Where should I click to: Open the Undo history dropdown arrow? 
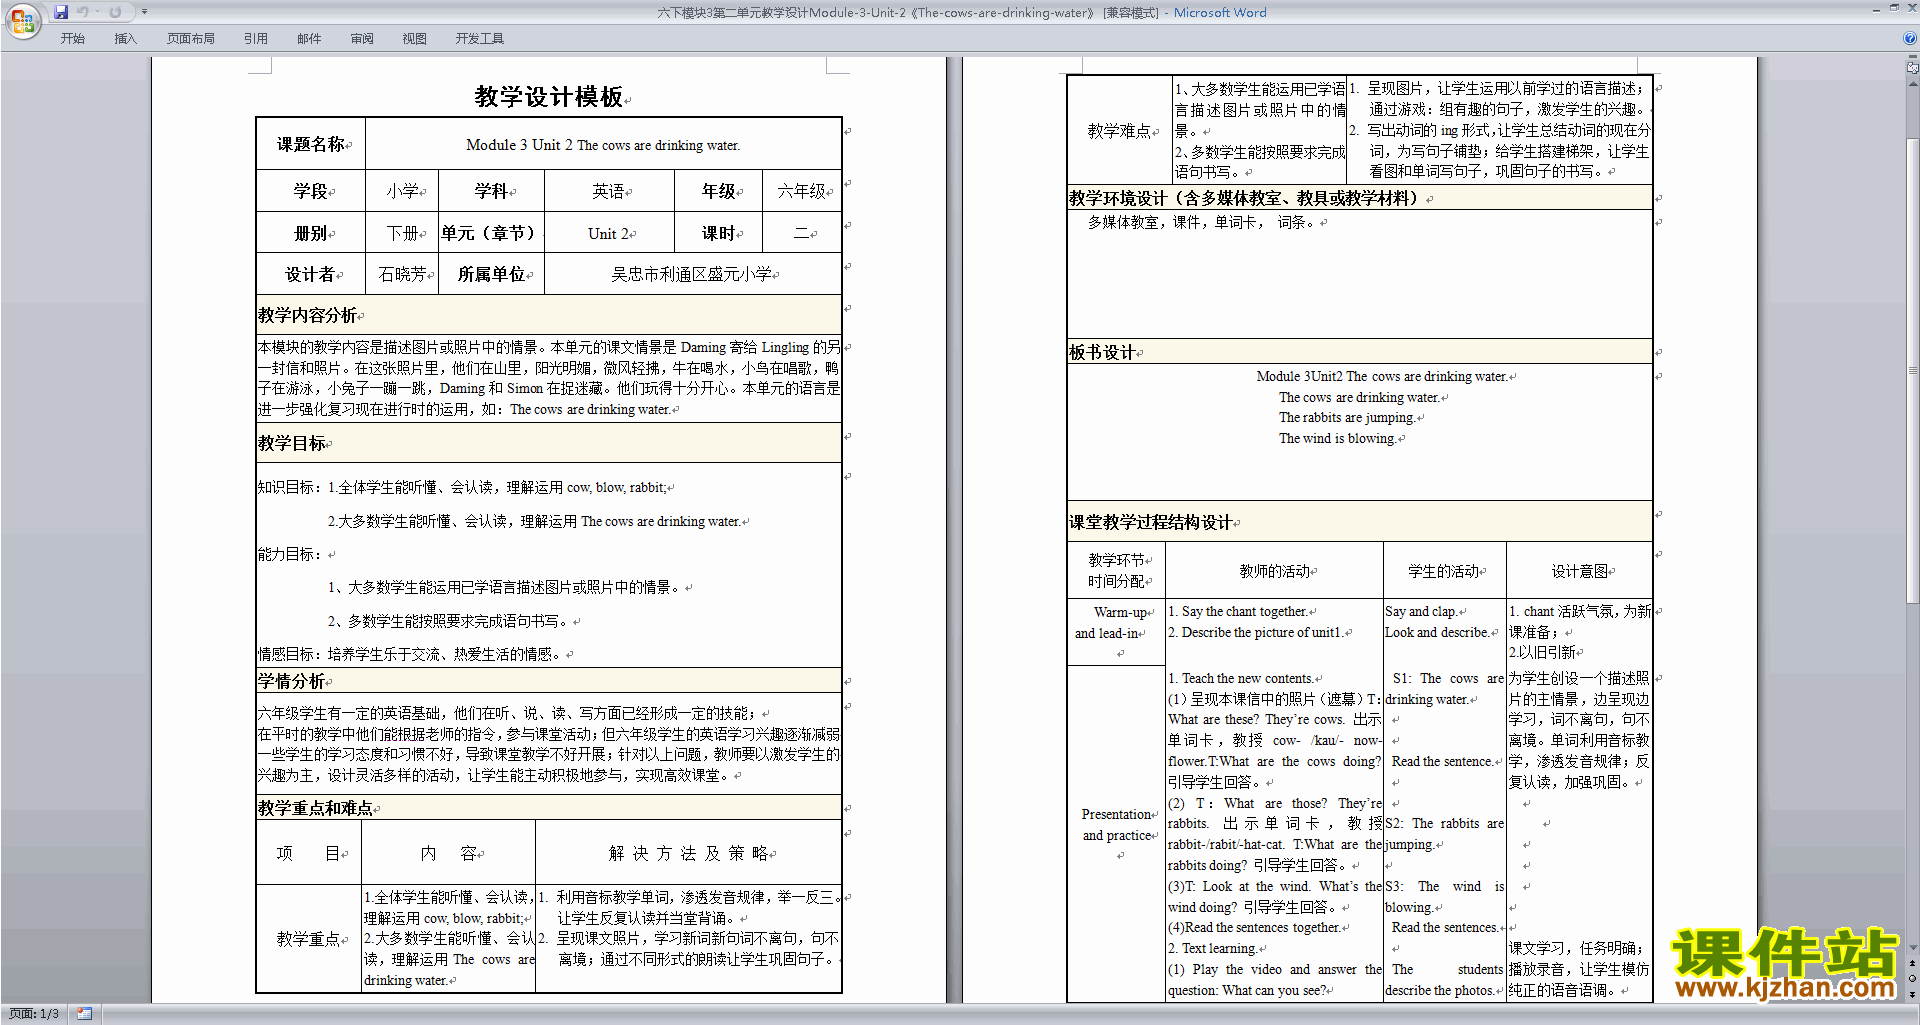[97, 12]
